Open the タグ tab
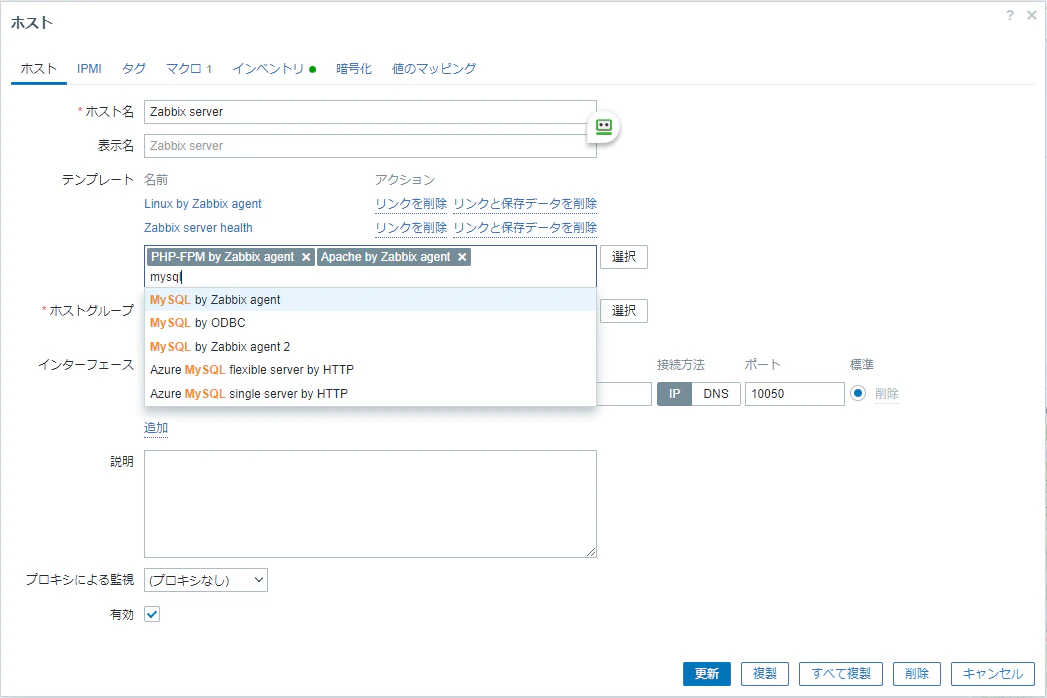 (134, 69)
